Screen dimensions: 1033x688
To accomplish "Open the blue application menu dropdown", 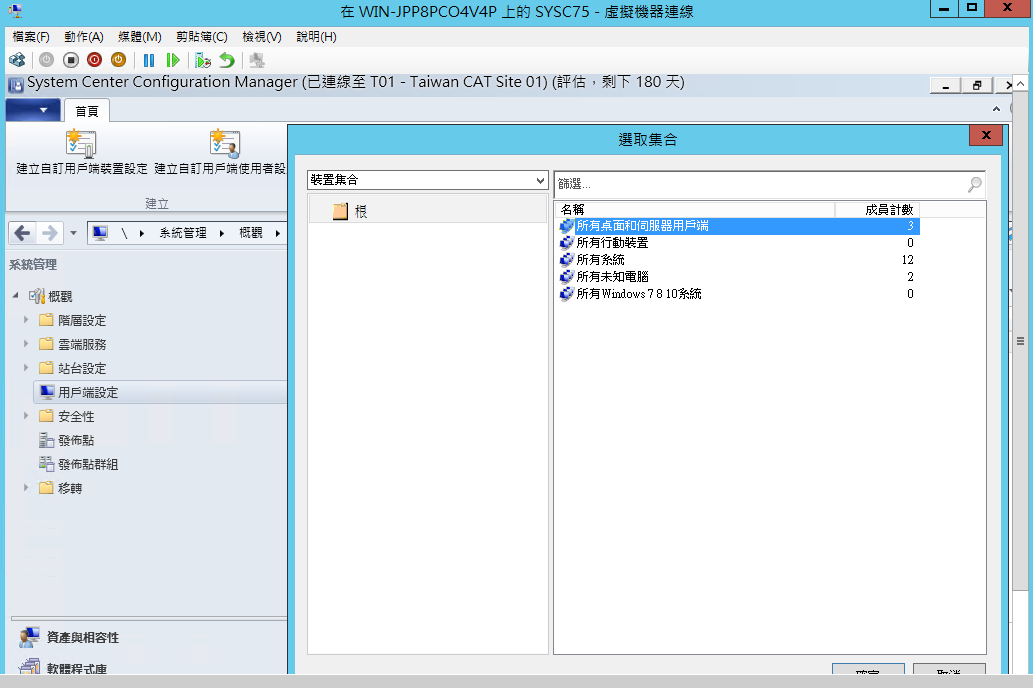I will (33, 110).
